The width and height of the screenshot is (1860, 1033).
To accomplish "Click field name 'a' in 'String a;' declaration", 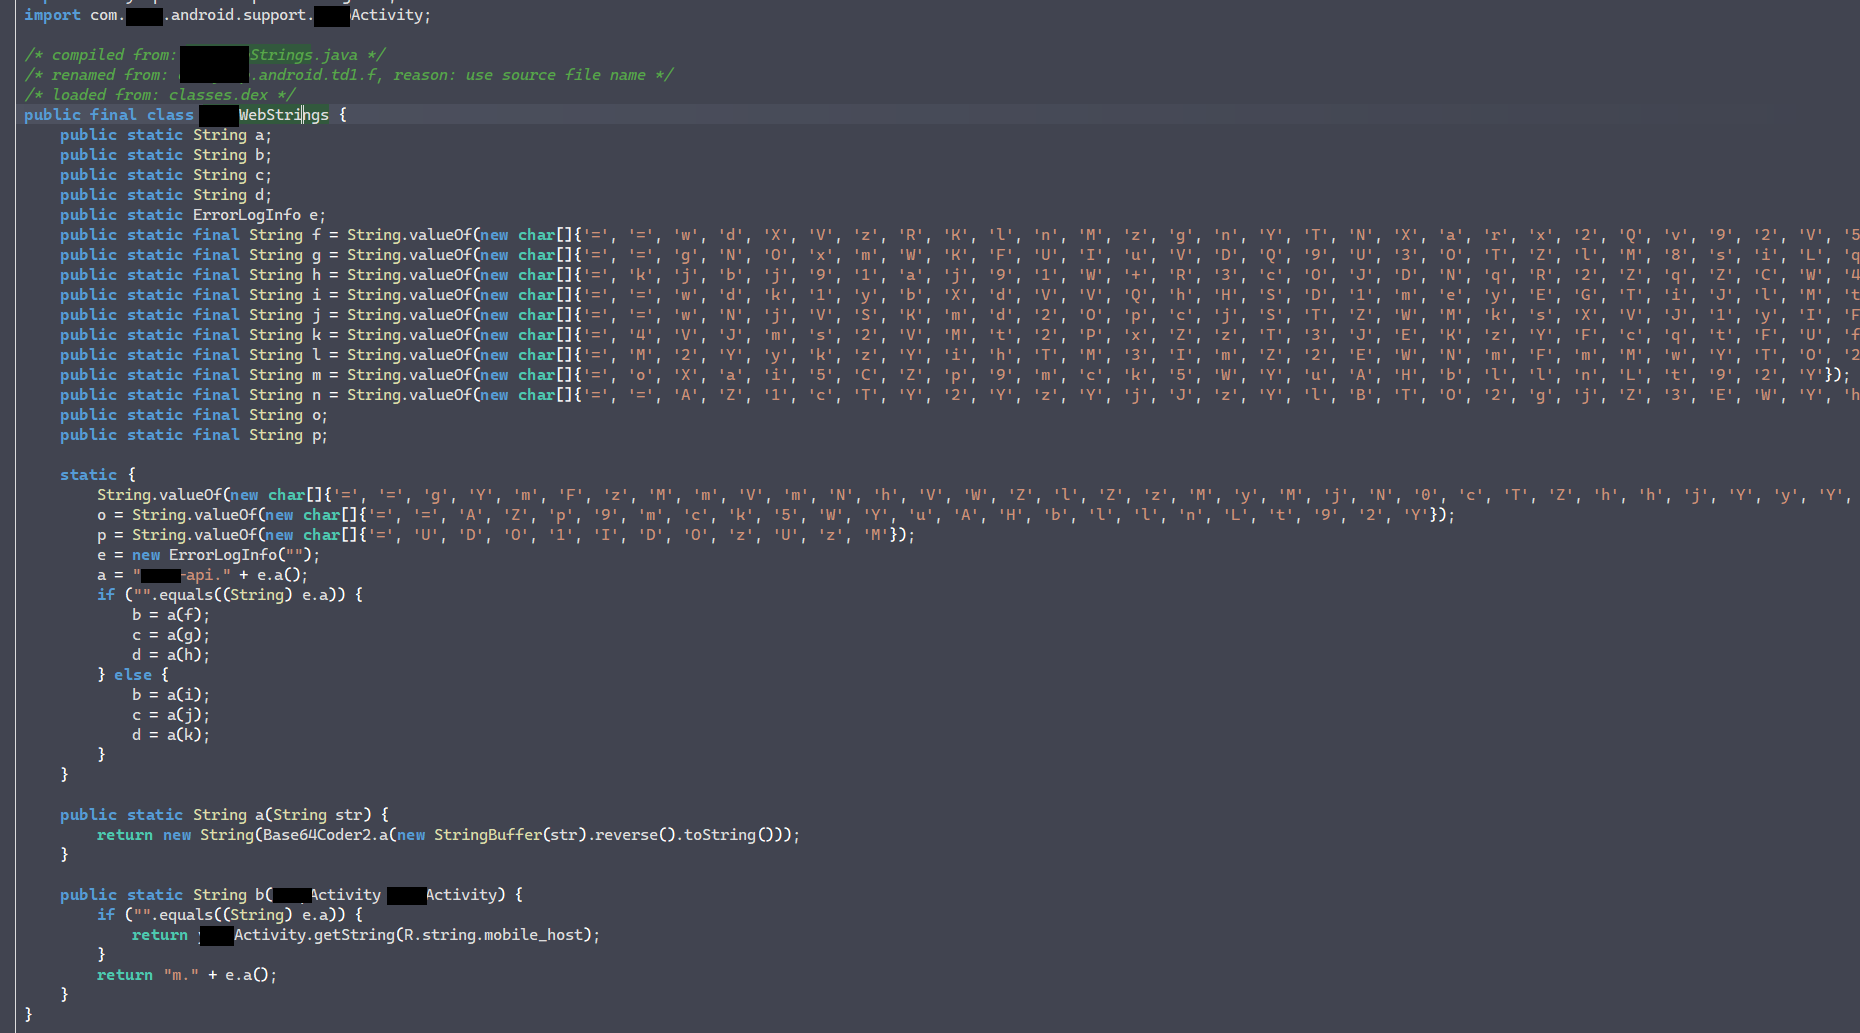I will pyautogui.click(x=260, y=135).
